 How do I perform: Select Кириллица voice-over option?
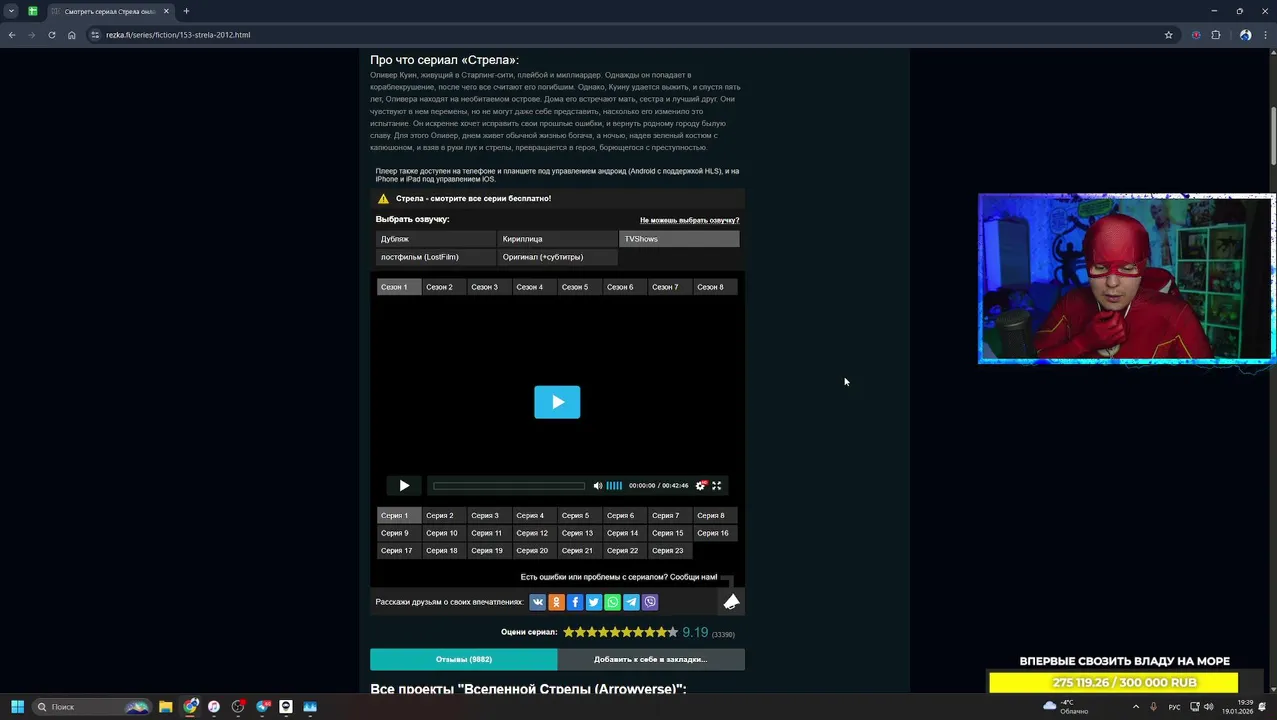click(x=557, y=239)
